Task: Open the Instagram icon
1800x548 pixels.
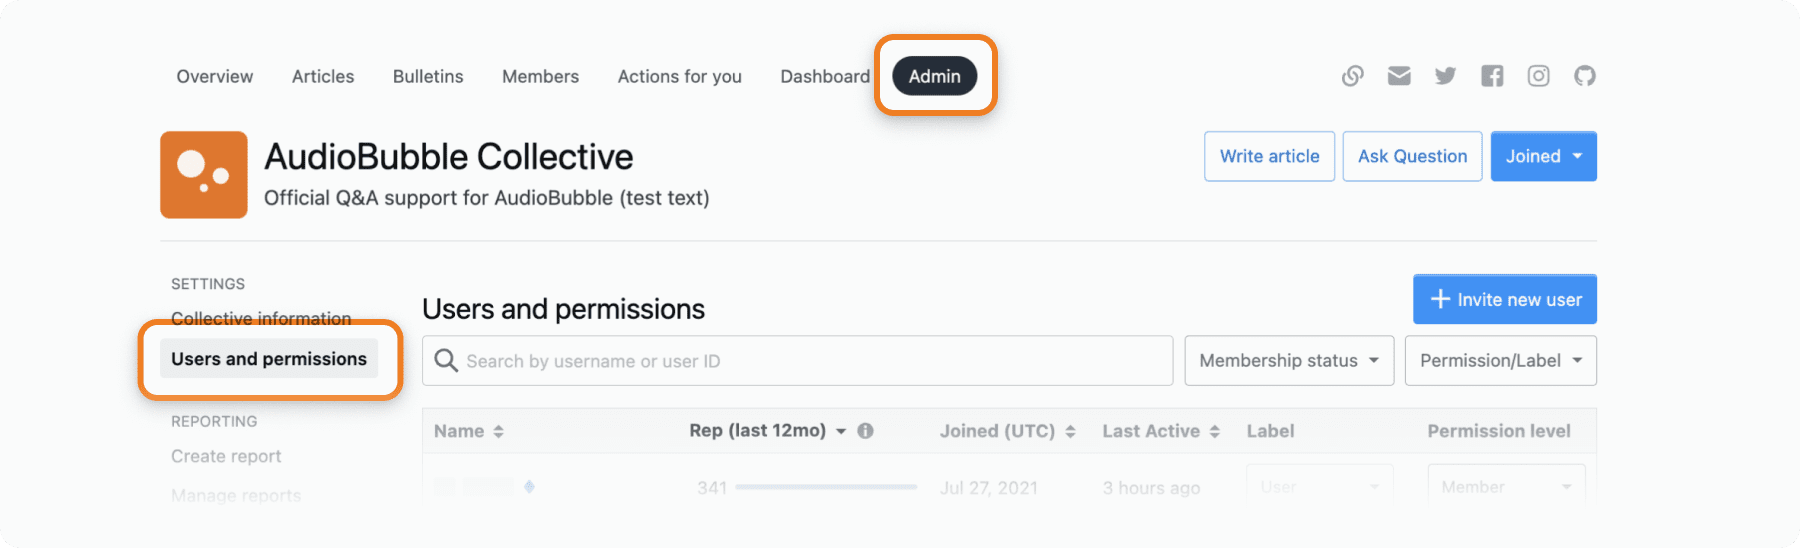Action: point(1538,76)
